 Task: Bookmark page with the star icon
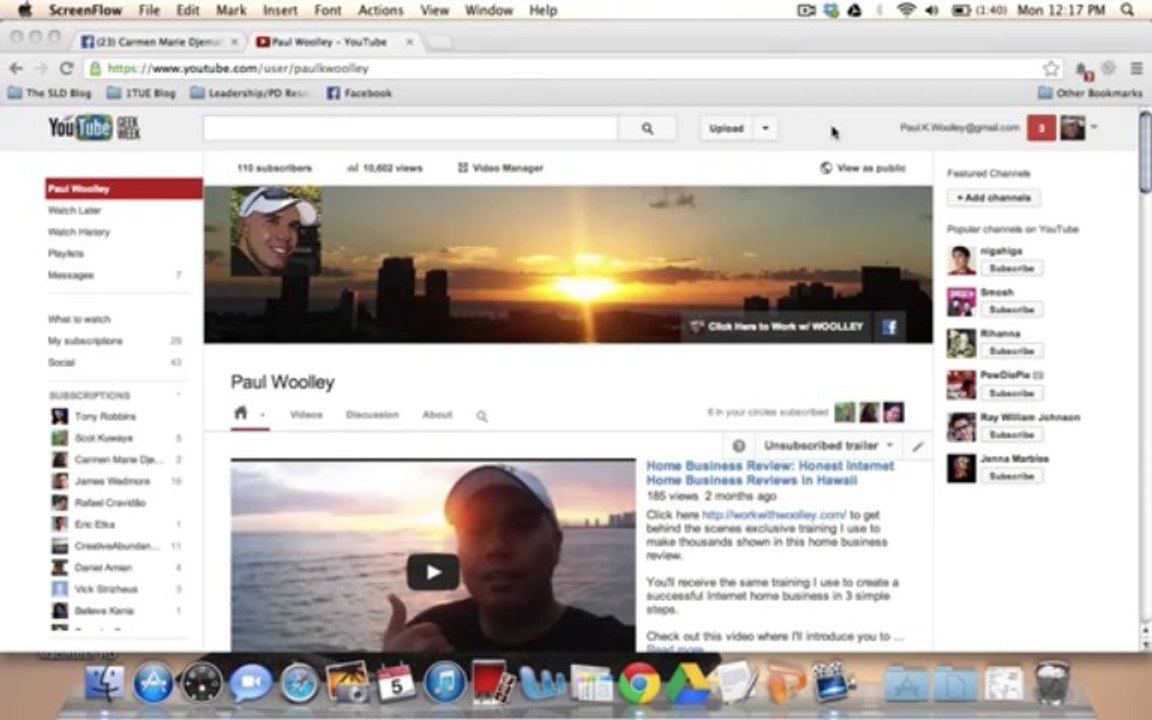(x=1051, y=68)
